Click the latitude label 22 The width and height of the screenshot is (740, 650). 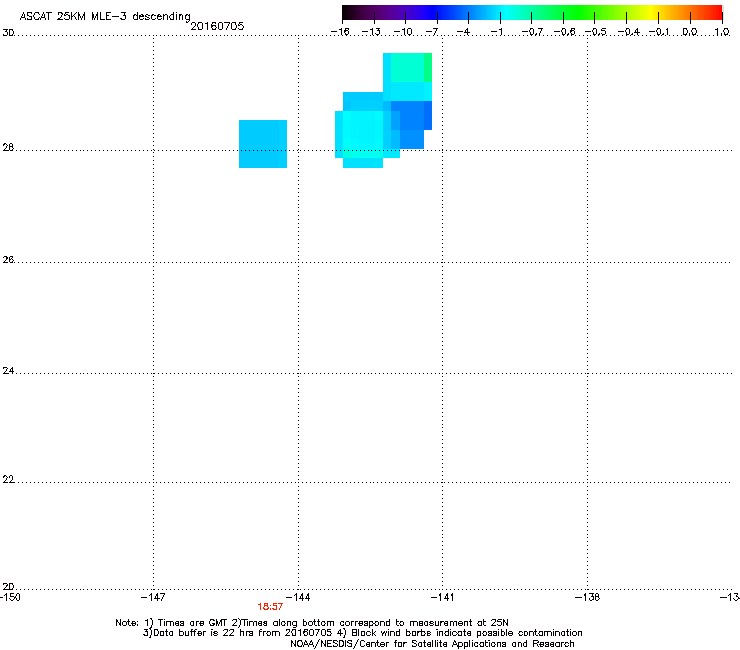[x=8, y=480]
